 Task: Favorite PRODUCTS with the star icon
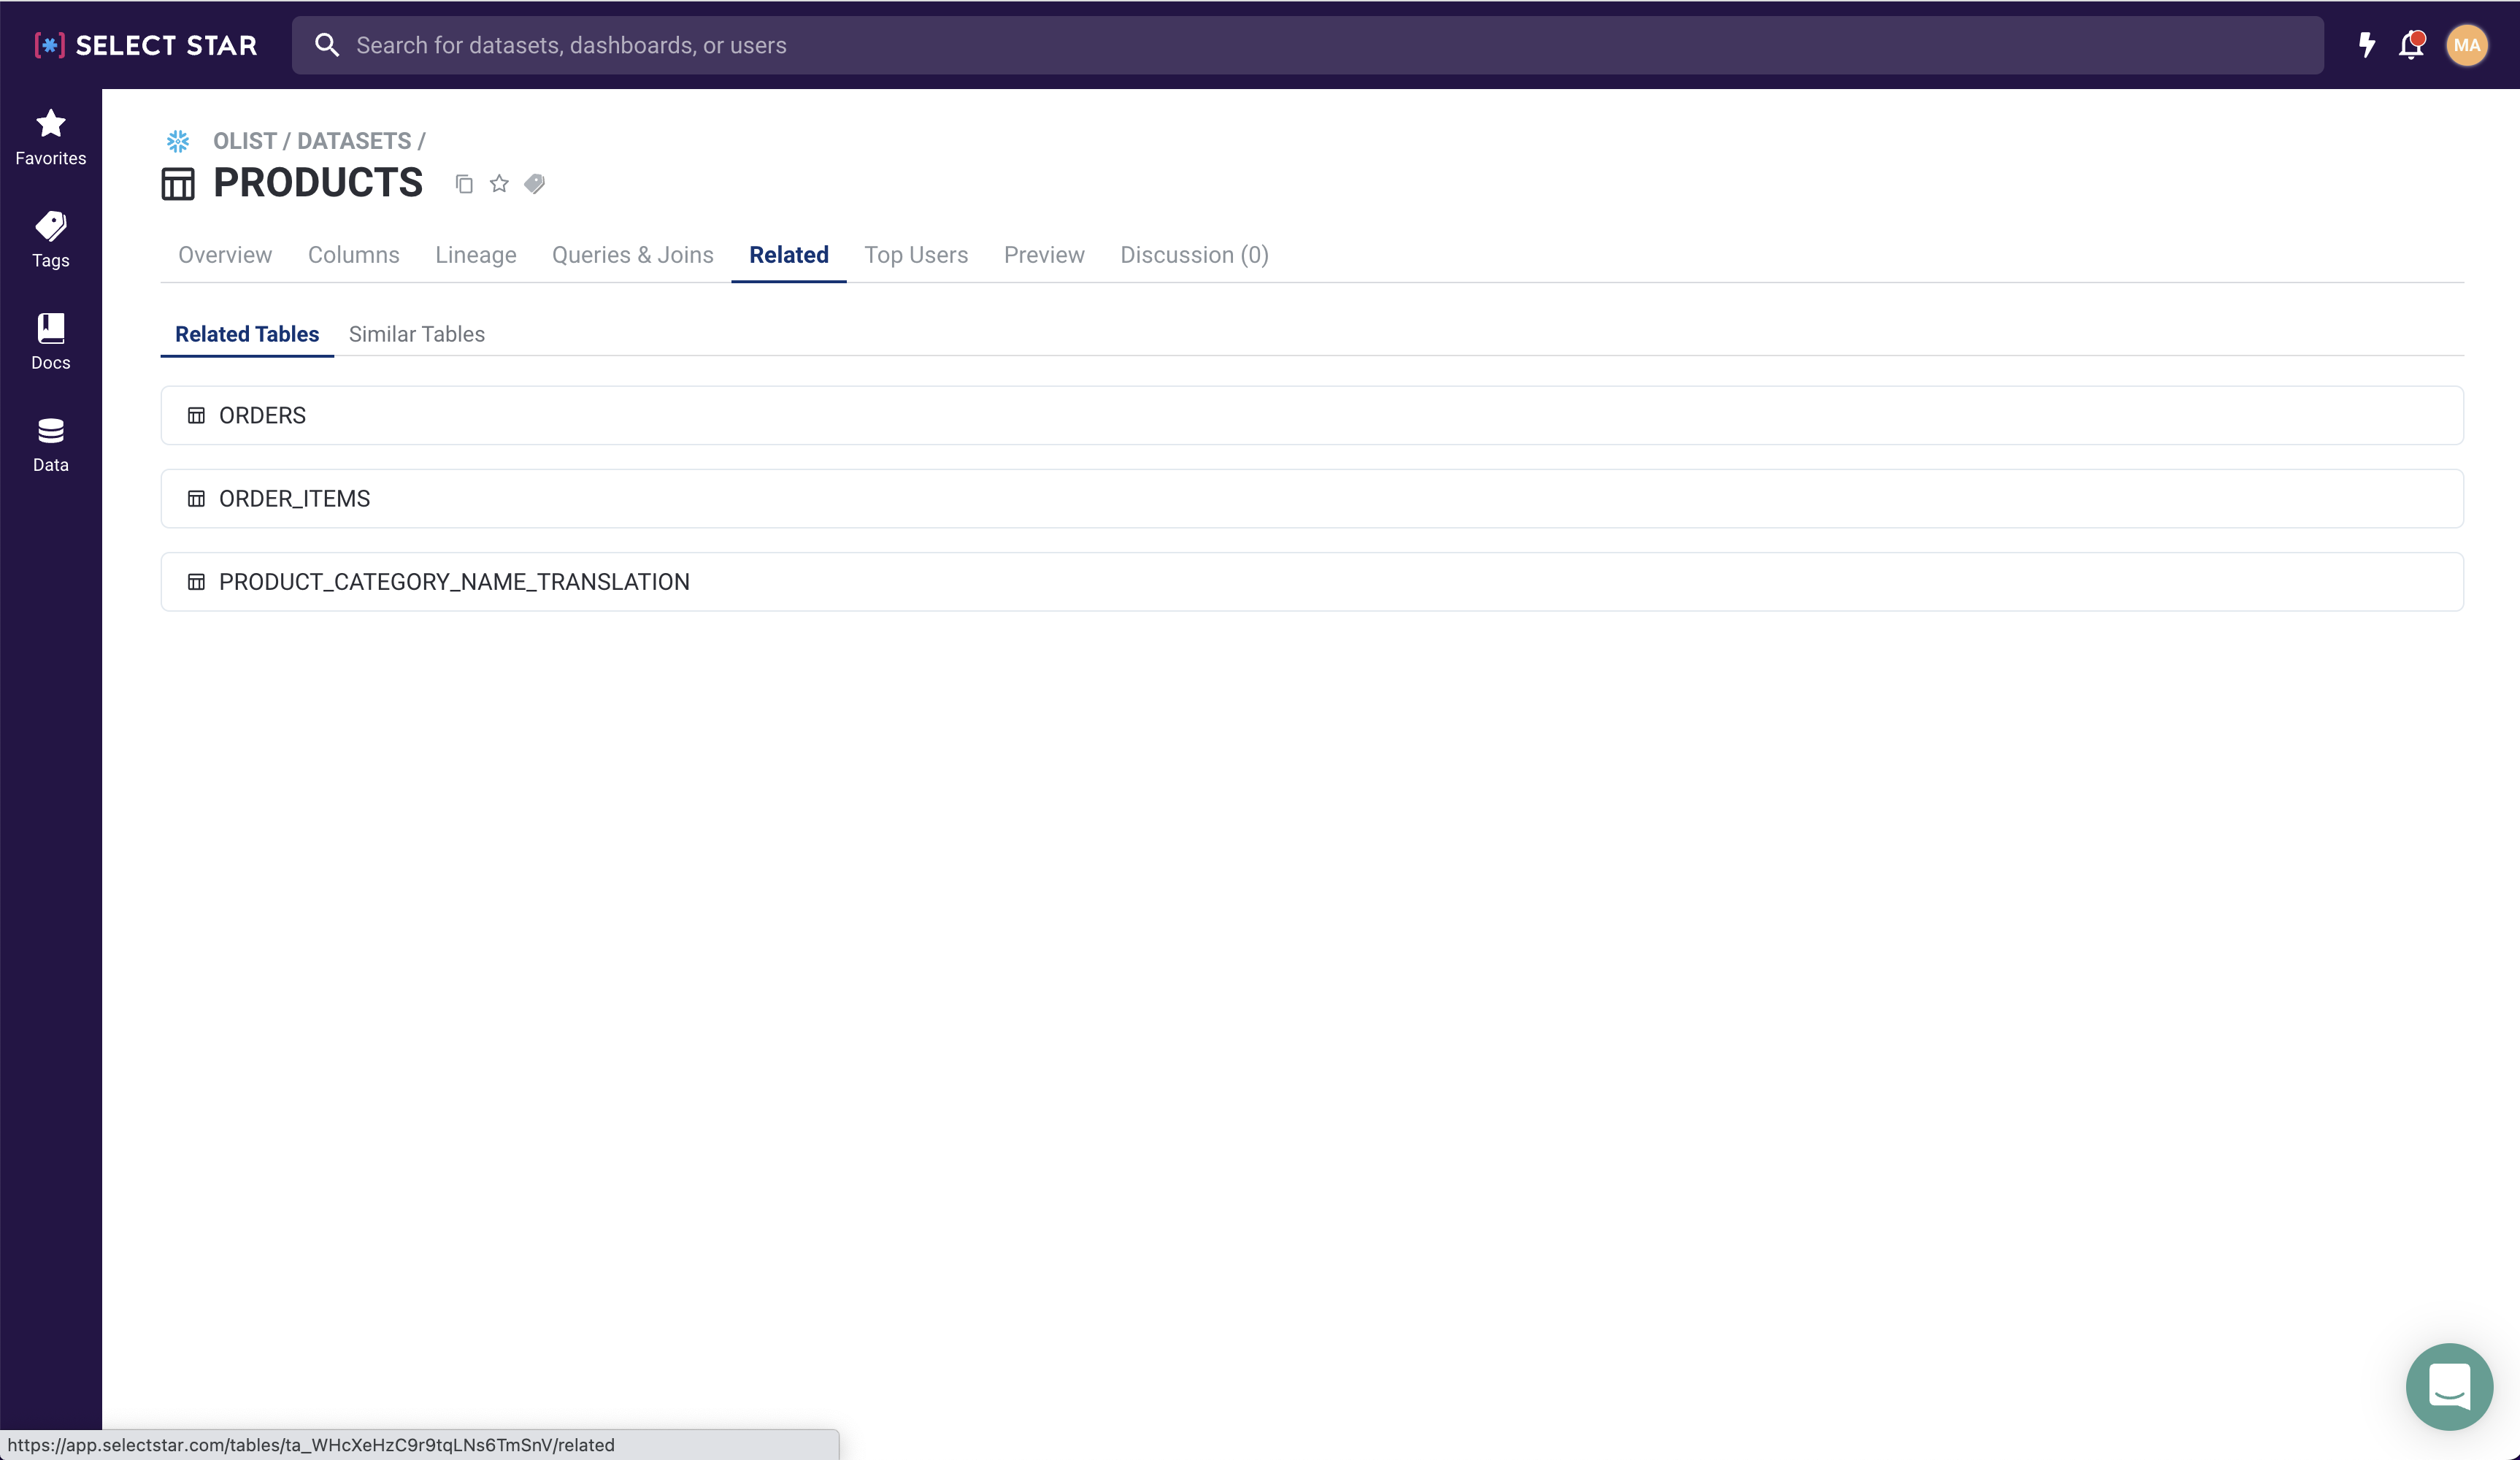pyautogui.click(x=499, y=184)
